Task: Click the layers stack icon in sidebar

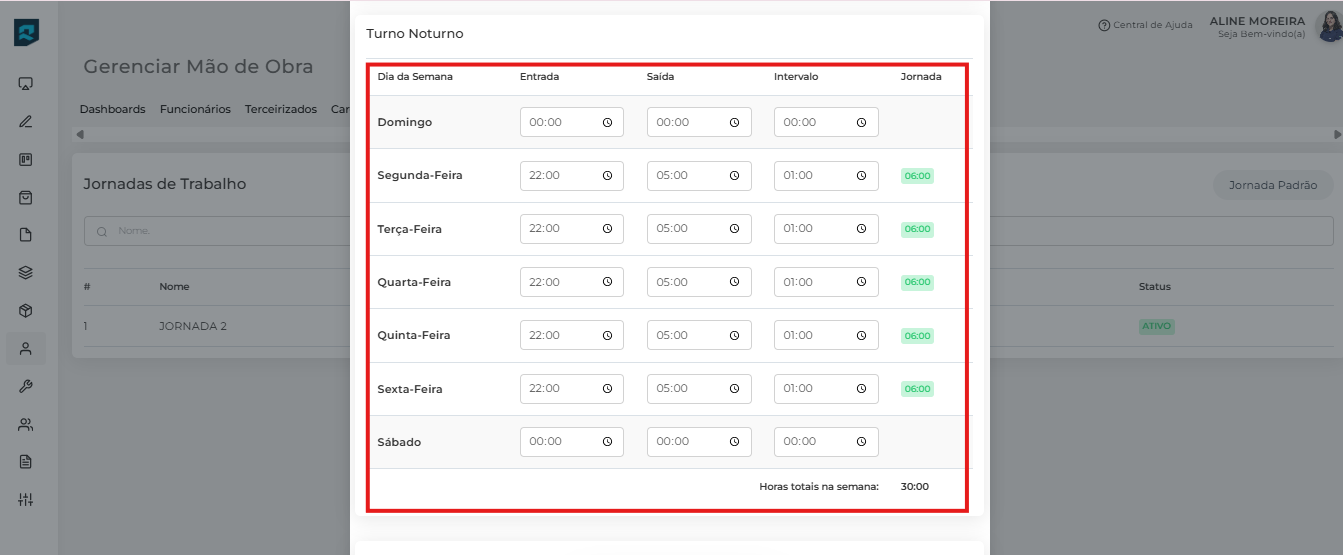Action: point(26,272)
